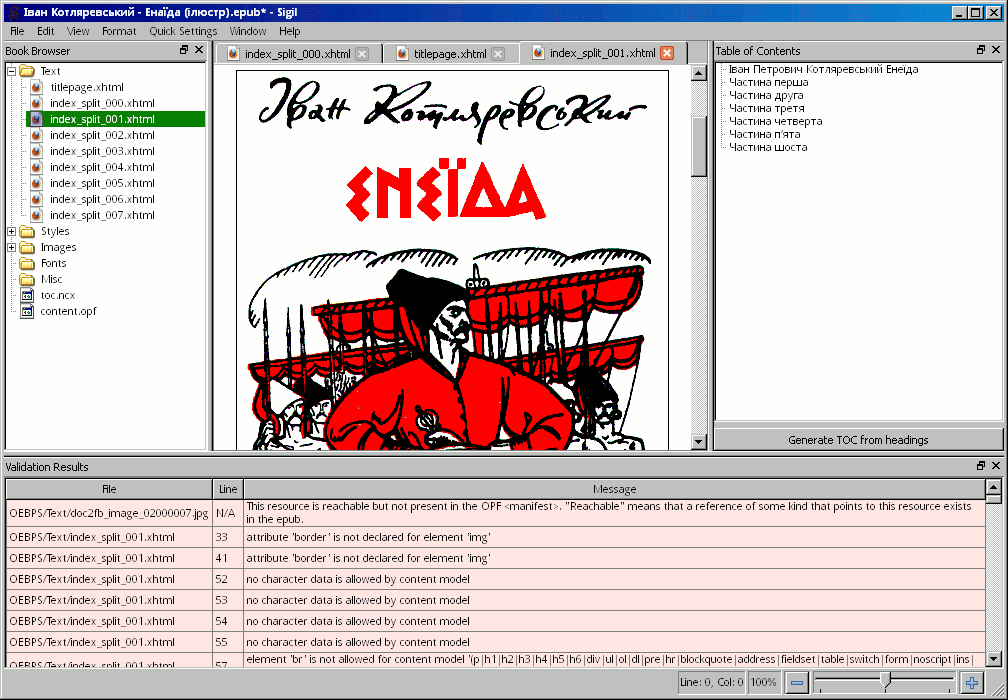This screenshot has width=1008, height=700.
Task: Open the View menu
Action: [78, 31]
